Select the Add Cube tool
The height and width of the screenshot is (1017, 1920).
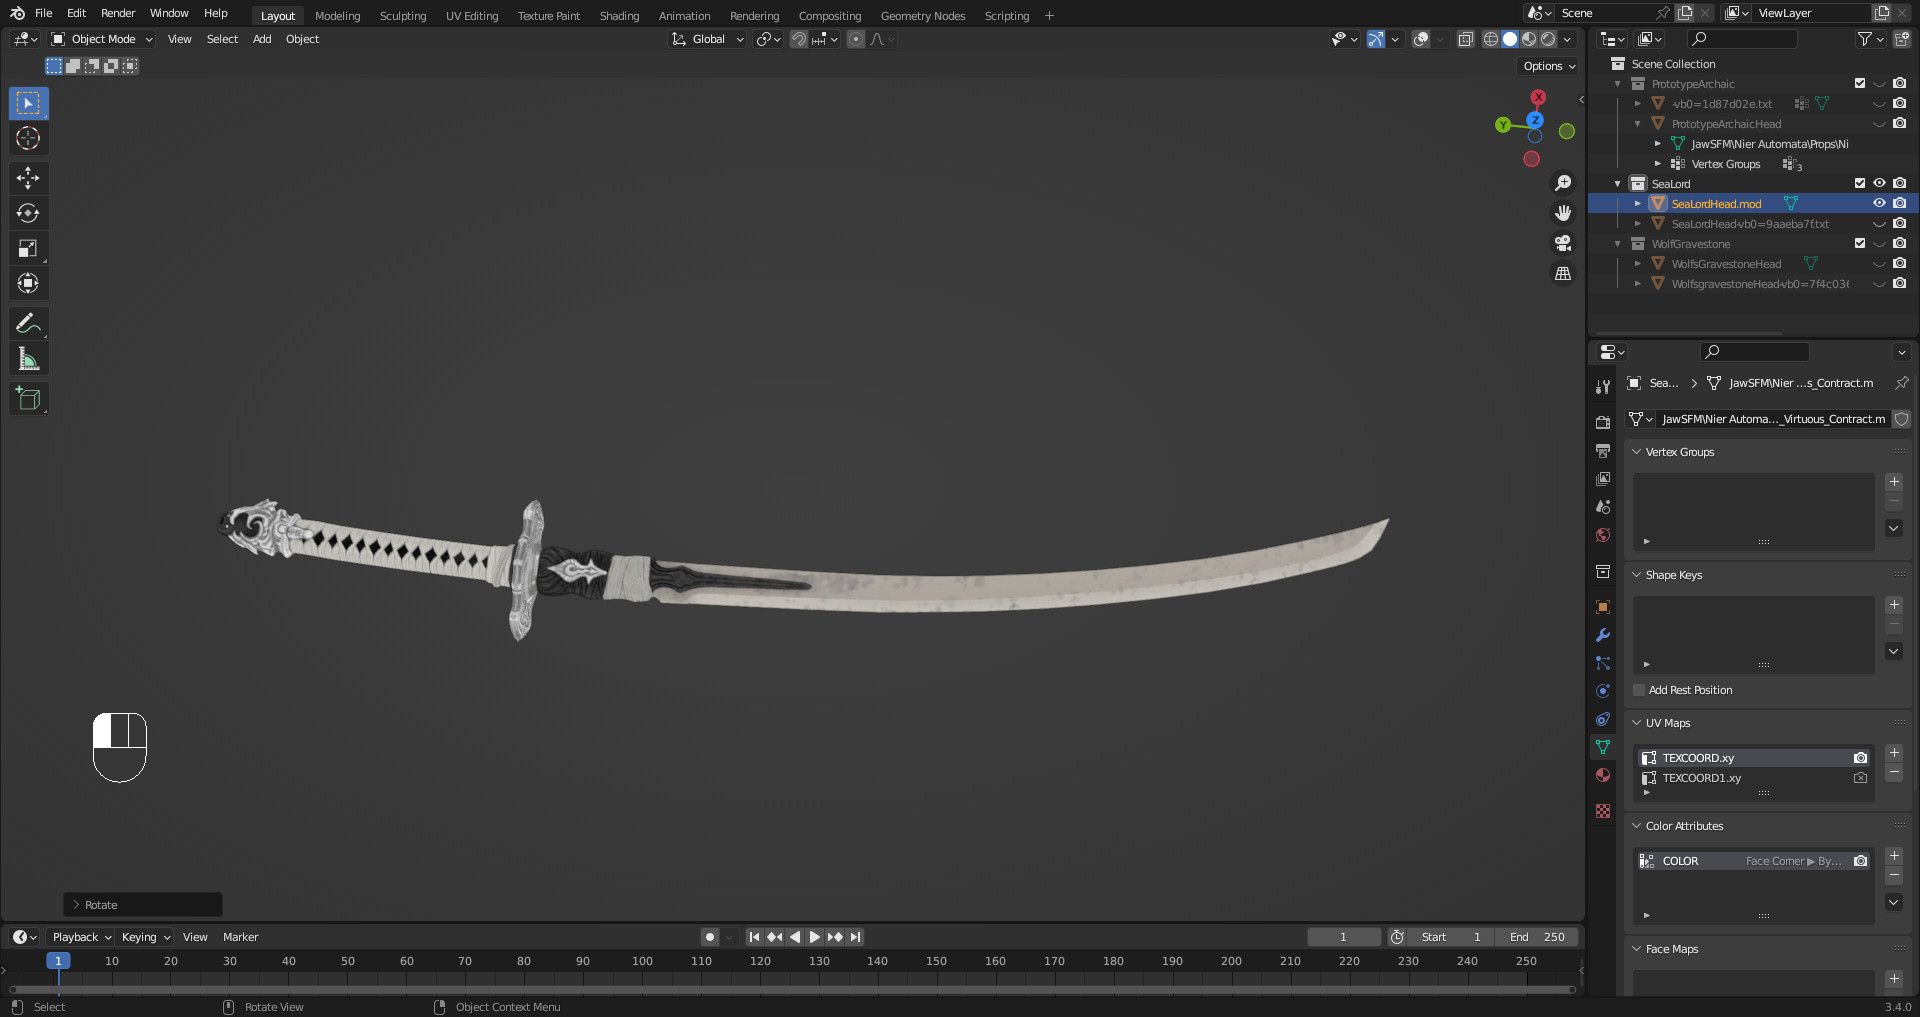coord(28,398)
